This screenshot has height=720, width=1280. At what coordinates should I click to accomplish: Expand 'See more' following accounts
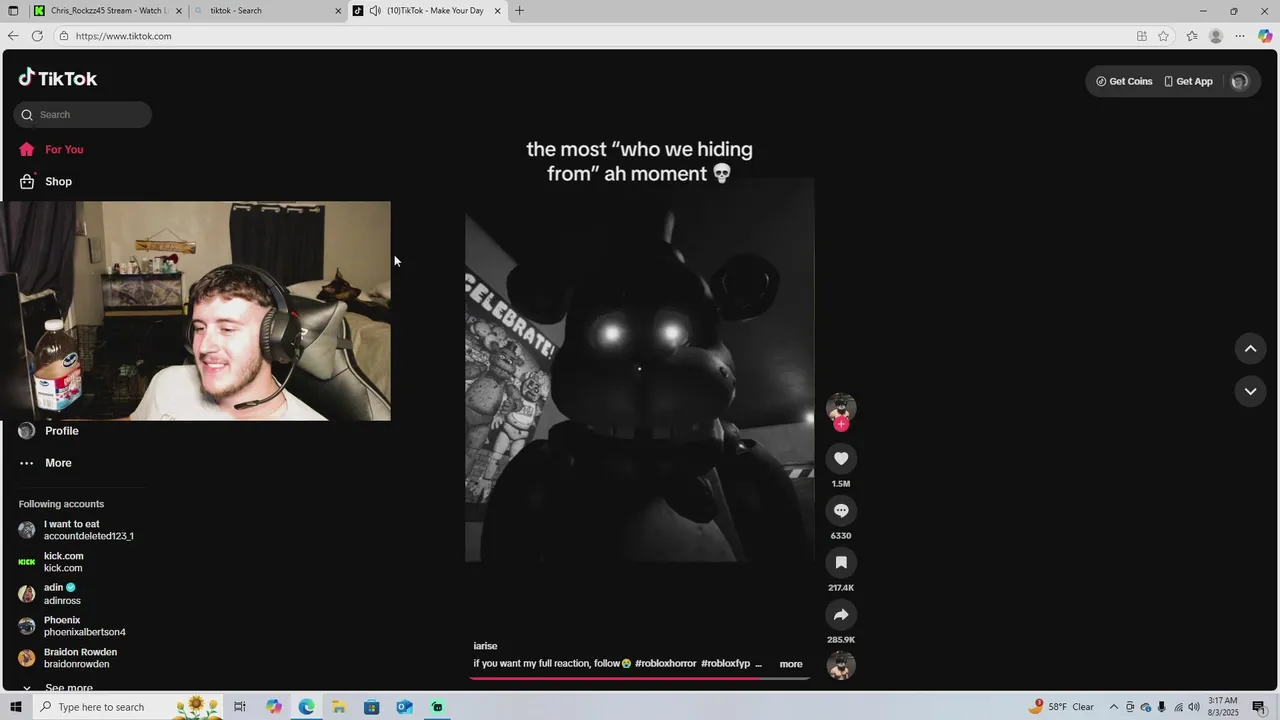tap(68, 688)
